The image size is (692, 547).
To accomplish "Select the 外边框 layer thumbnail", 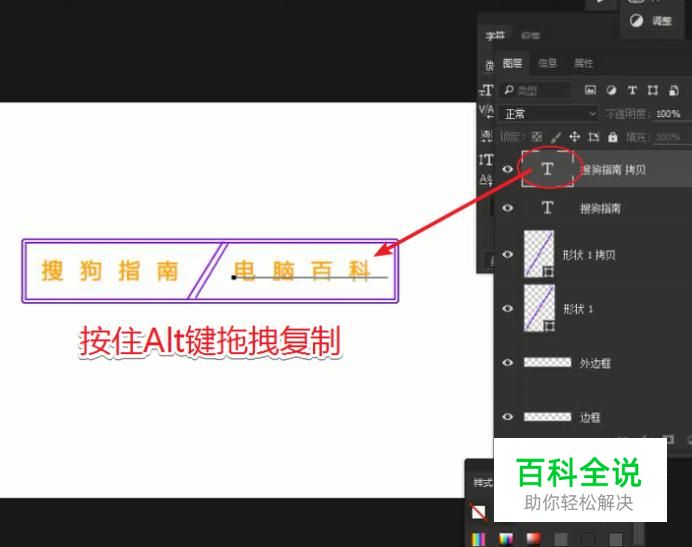I will click(x=547, y=362).
